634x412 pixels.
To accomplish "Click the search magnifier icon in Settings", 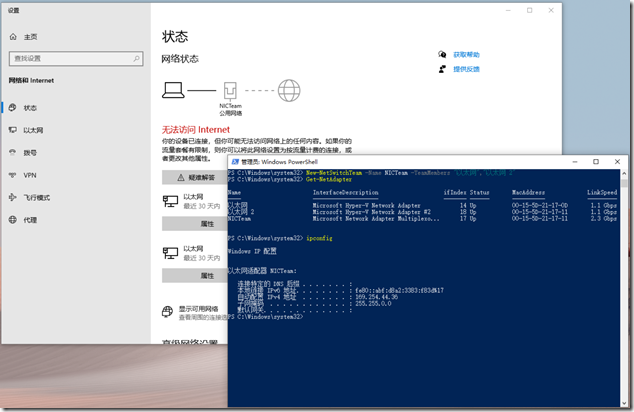I will [137, 59].
